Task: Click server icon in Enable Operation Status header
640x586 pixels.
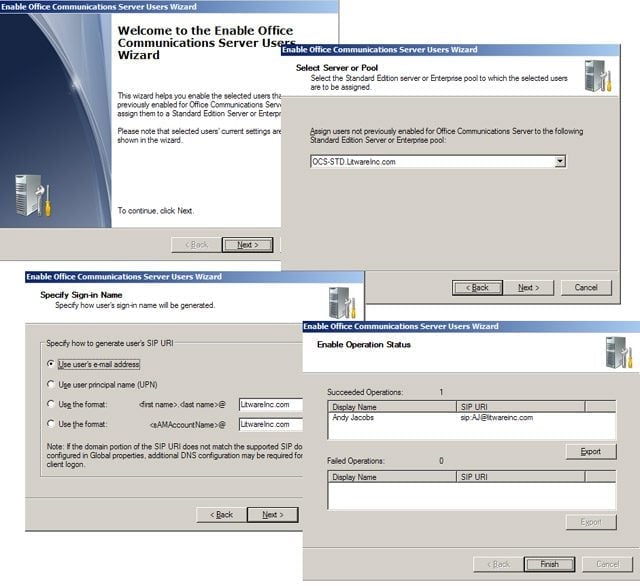Action: pyautogui.click(x=619, y=352)
